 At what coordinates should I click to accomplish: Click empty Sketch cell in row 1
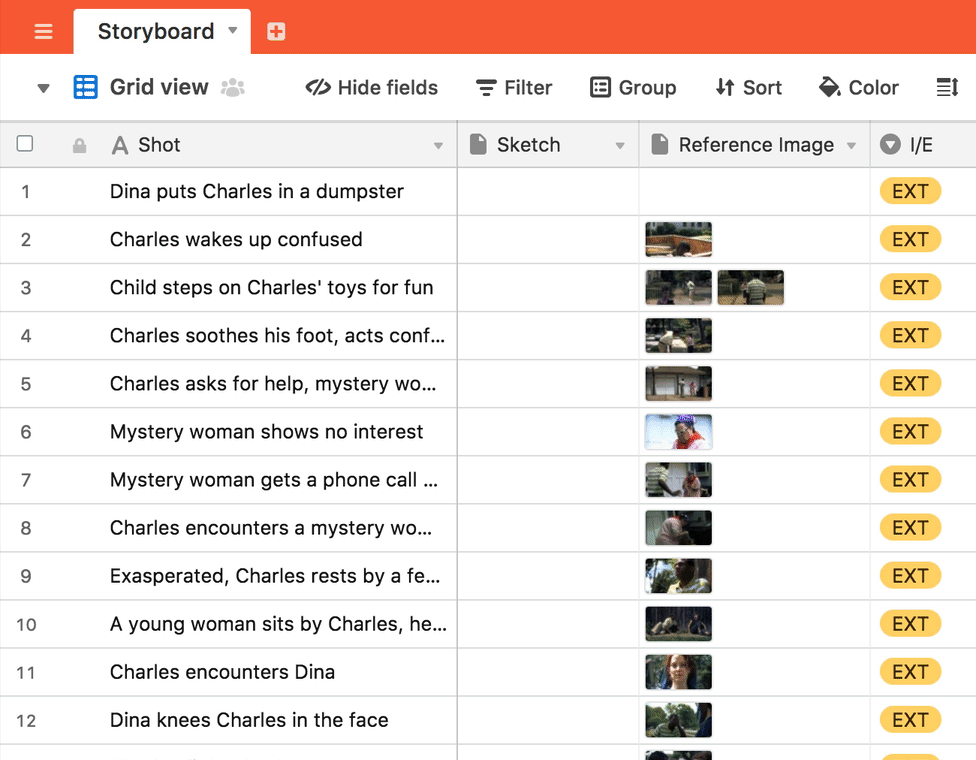(x=548, y=192)
